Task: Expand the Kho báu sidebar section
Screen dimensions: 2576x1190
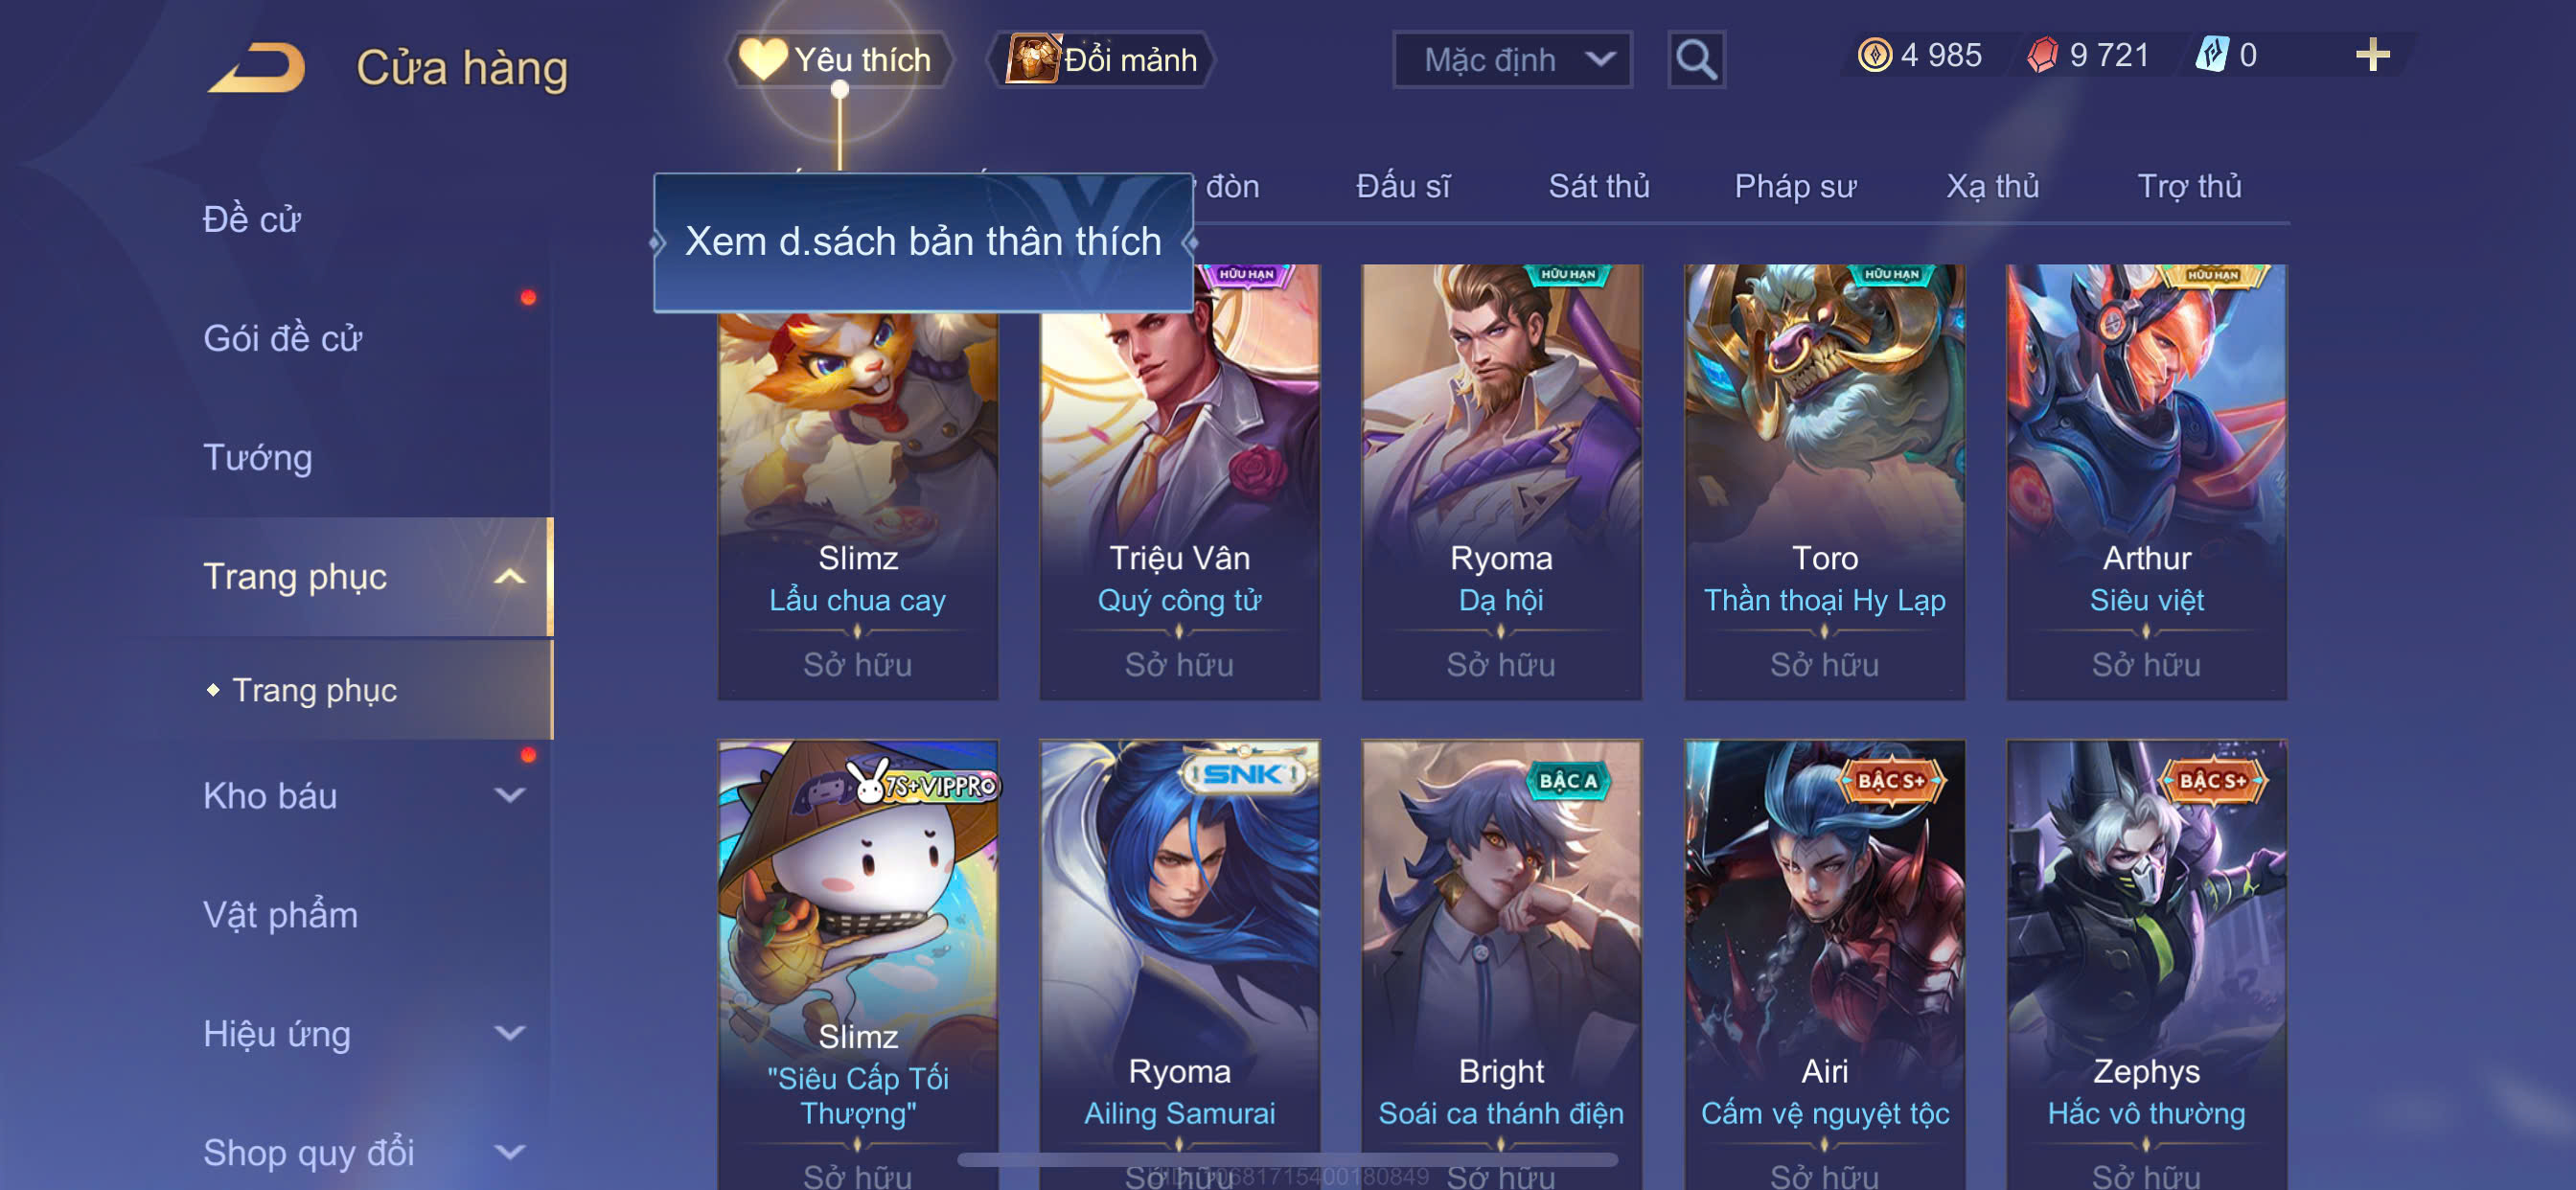Action: pyautogui.click(x=509, y=796)
